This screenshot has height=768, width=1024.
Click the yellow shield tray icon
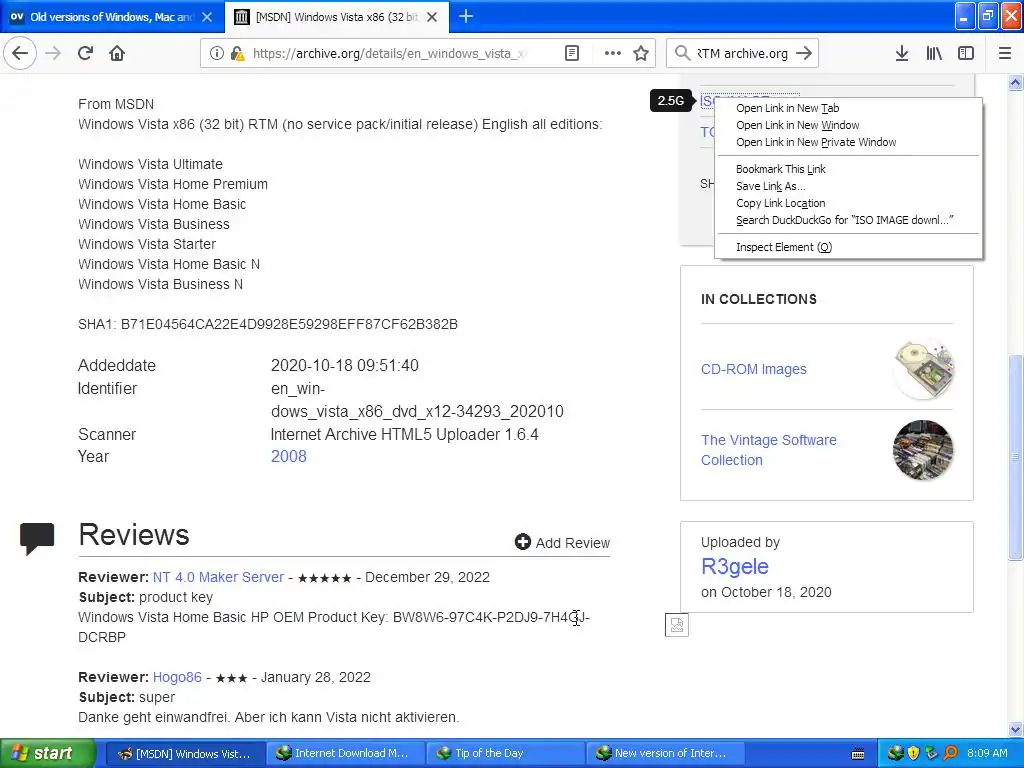point(913,753)
